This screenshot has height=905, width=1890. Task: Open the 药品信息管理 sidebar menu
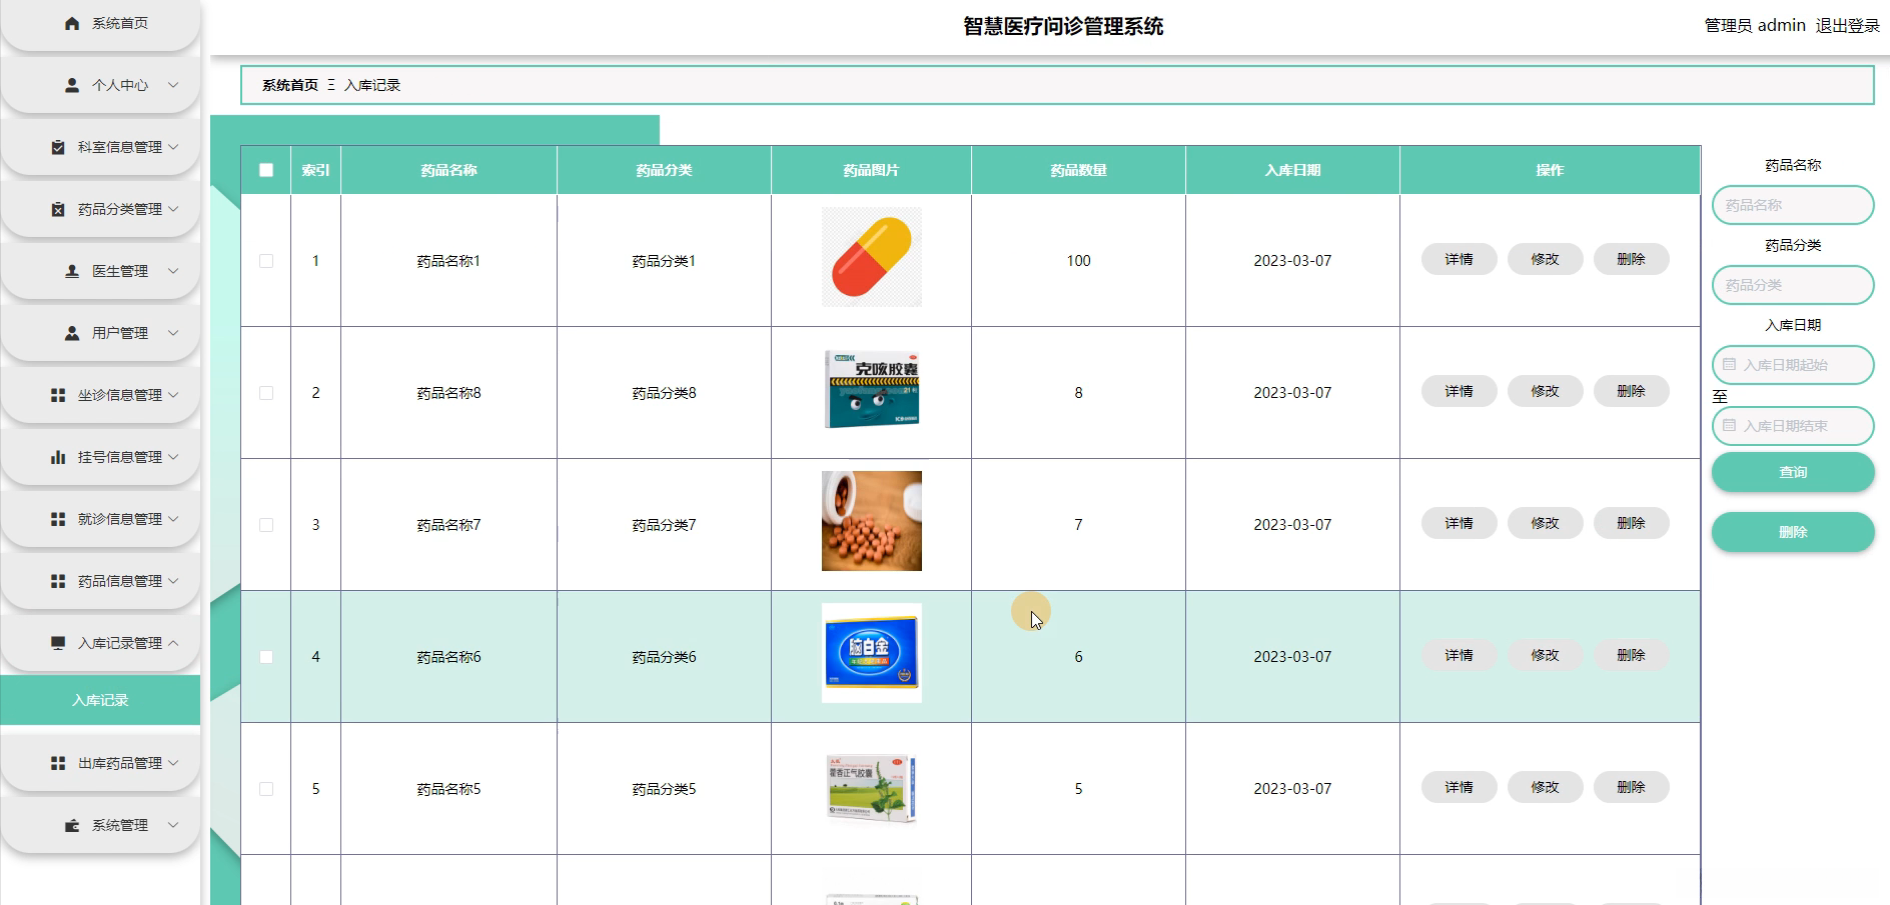100,581
